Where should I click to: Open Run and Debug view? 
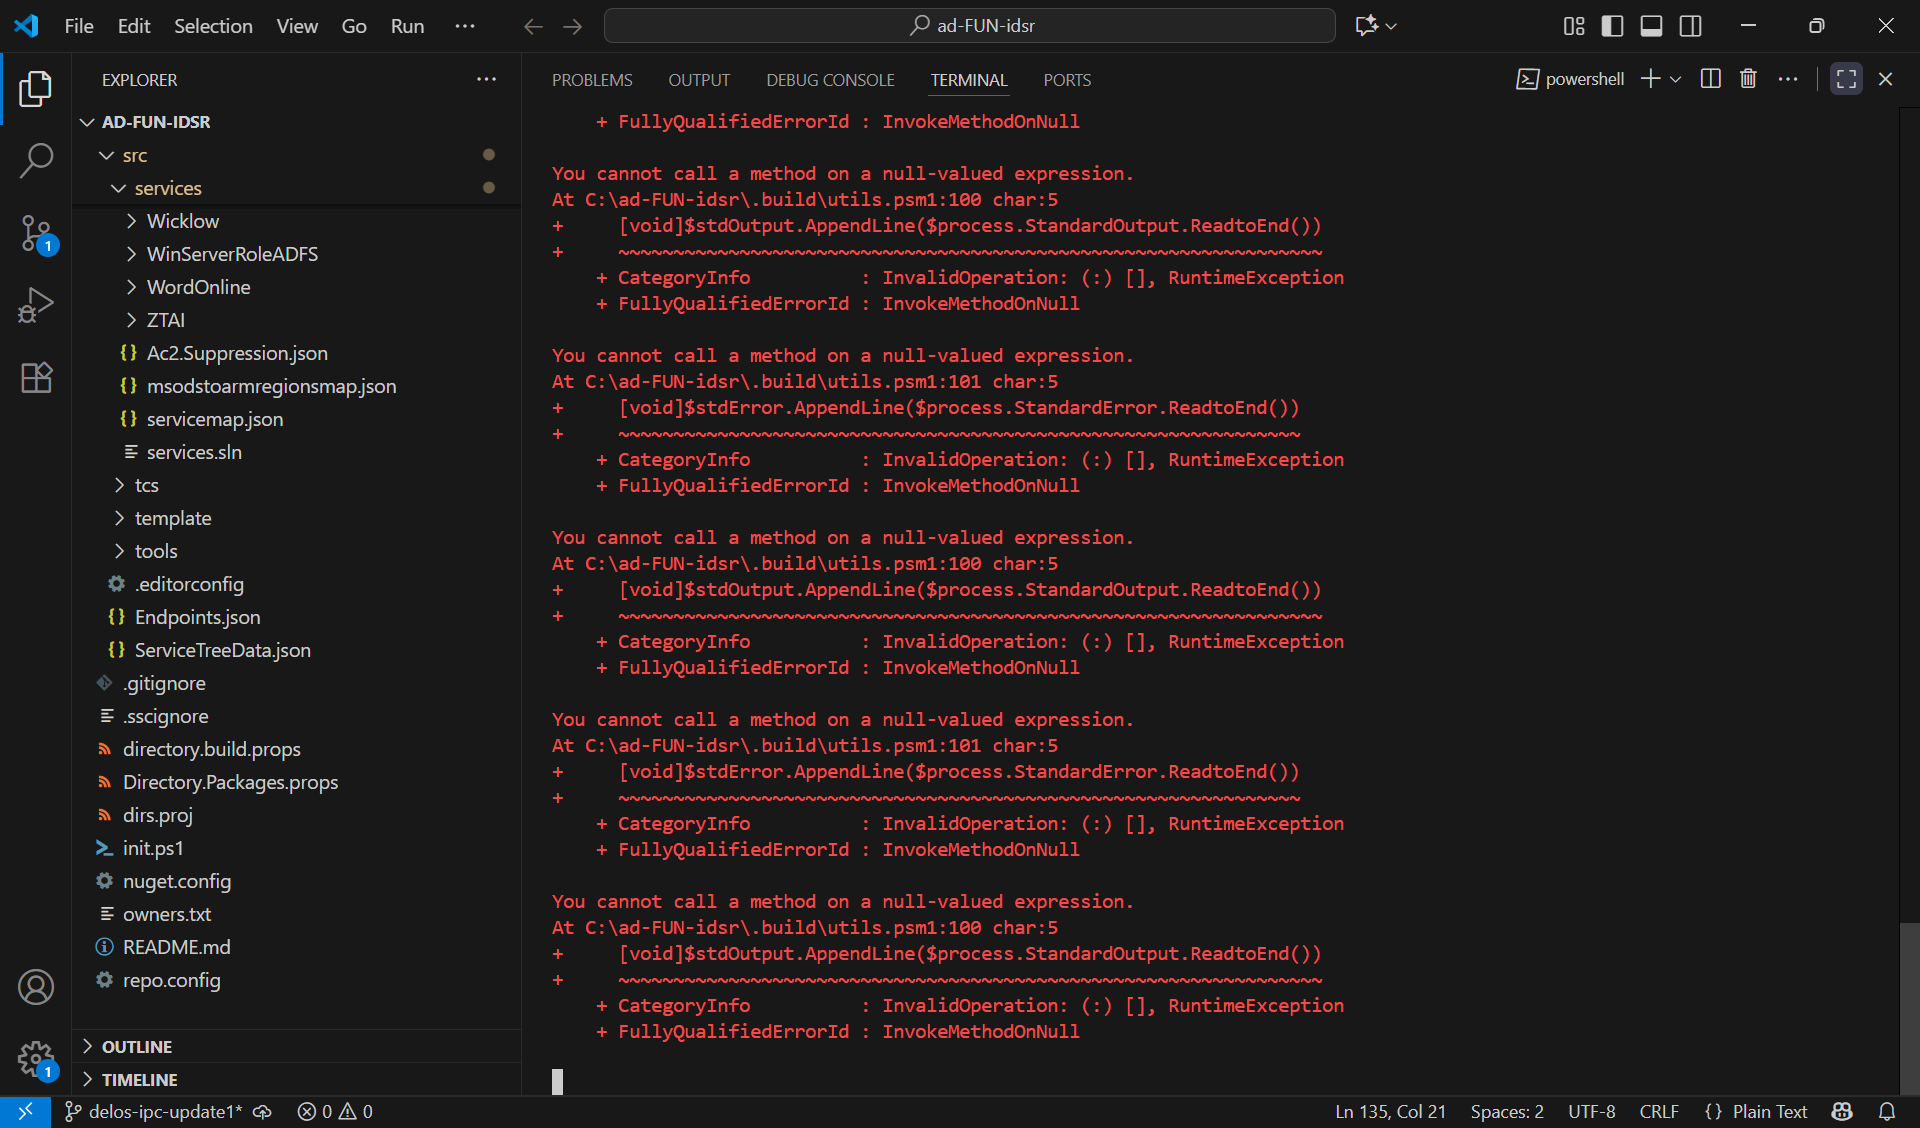click(36, 305)
